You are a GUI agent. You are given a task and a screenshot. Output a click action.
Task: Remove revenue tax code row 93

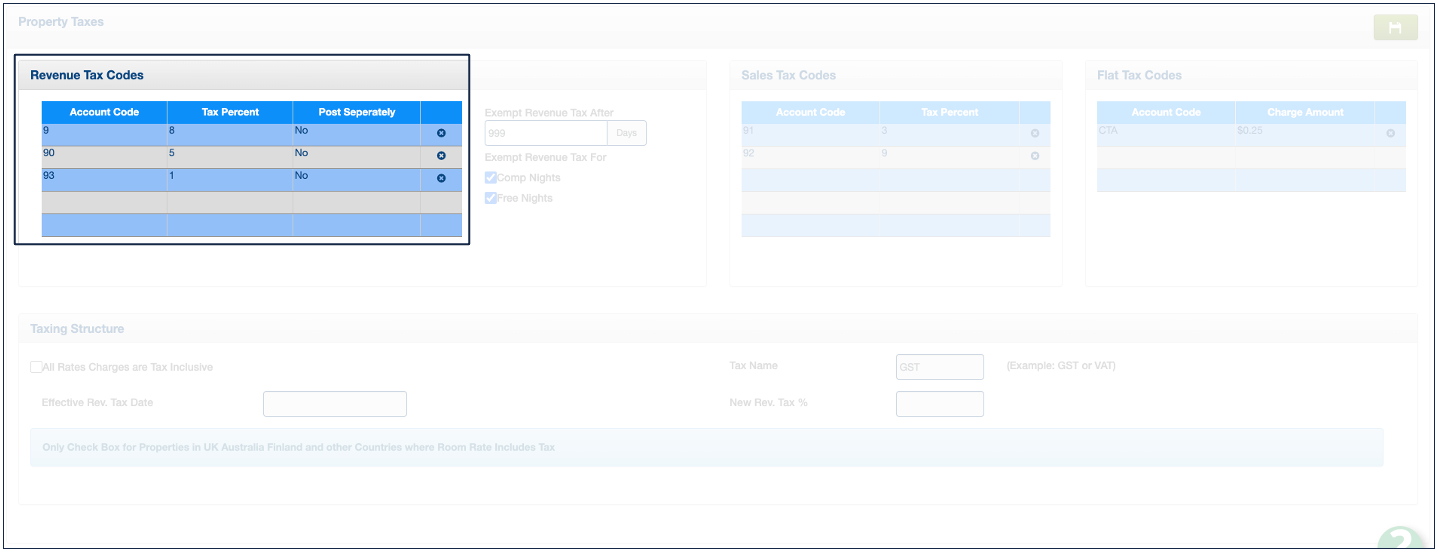[x=441, y=178]
